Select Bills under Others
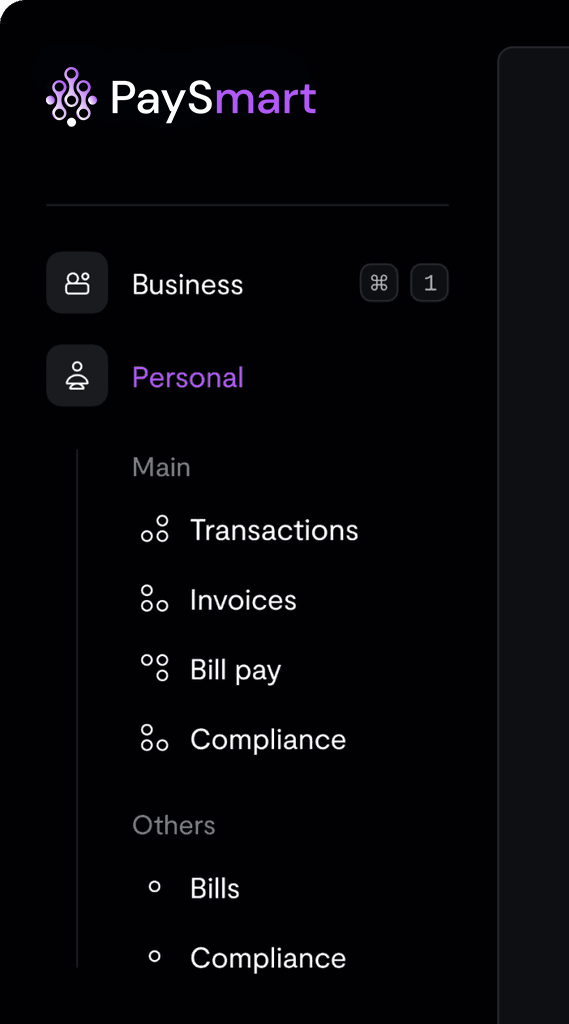Screen dimensions: 569x1024 pos(214,888)
